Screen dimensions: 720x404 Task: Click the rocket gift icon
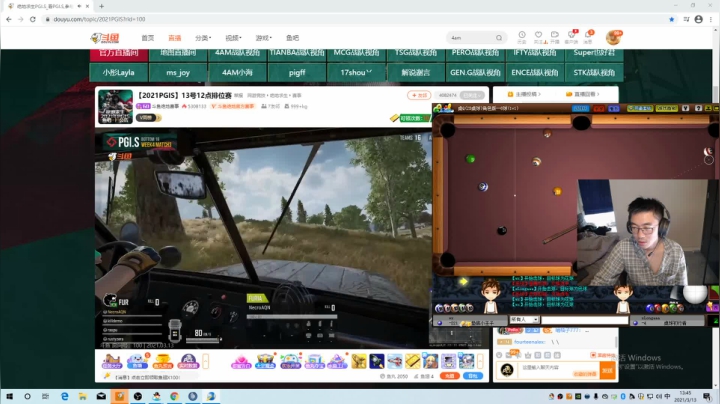tap(377, 361)
